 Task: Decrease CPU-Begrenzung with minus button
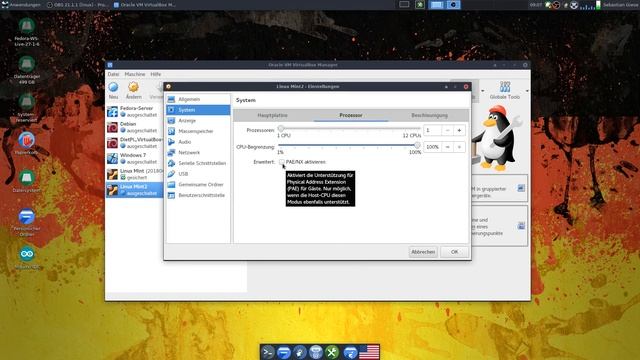pos(448,147)
